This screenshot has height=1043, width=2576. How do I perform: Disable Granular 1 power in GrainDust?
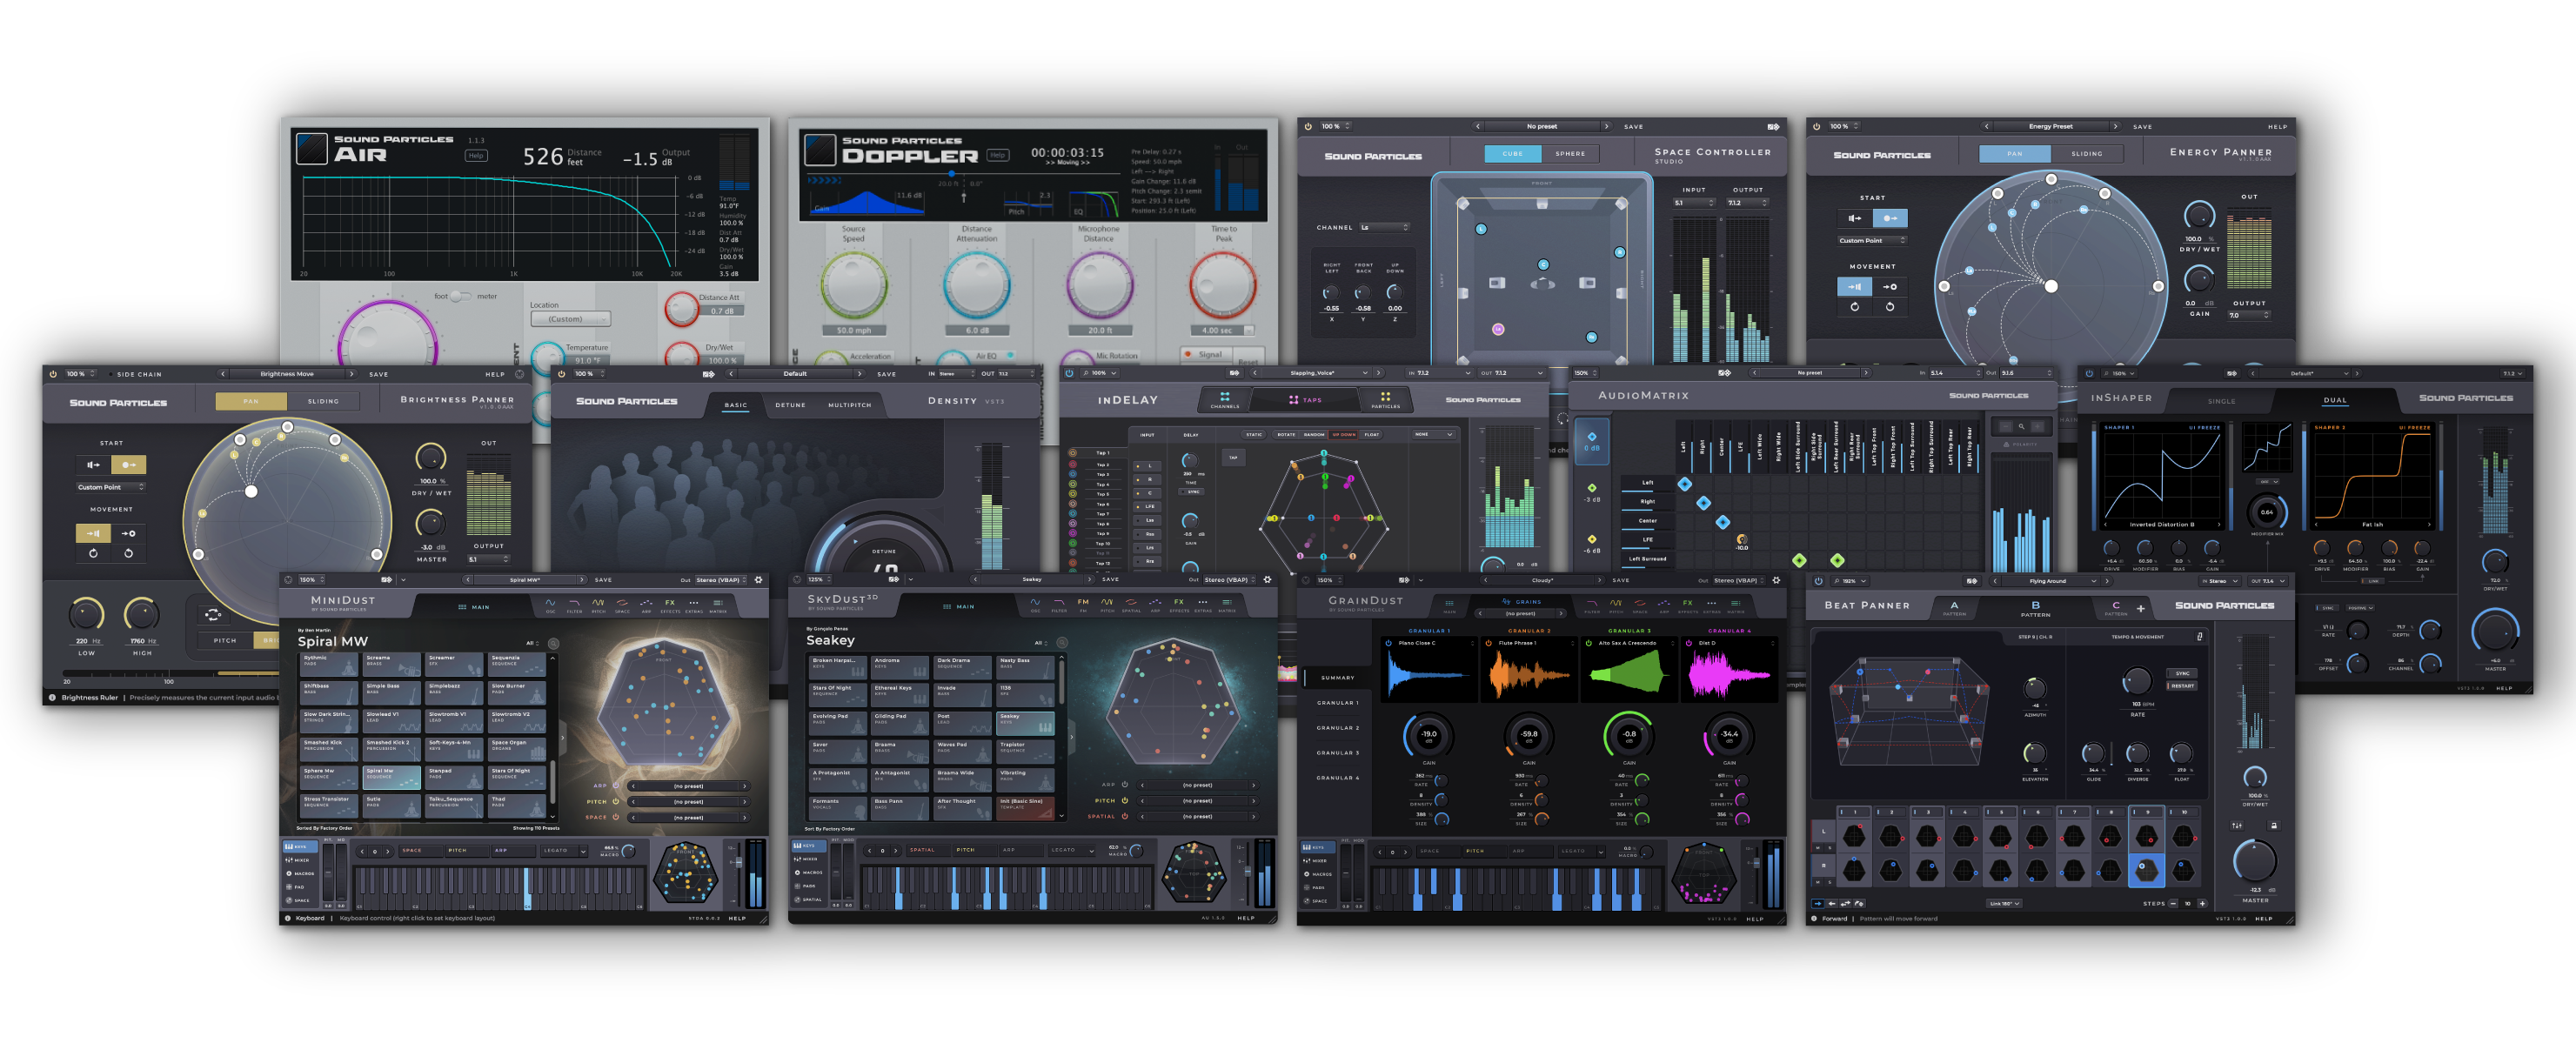(x=1389, y=643)
